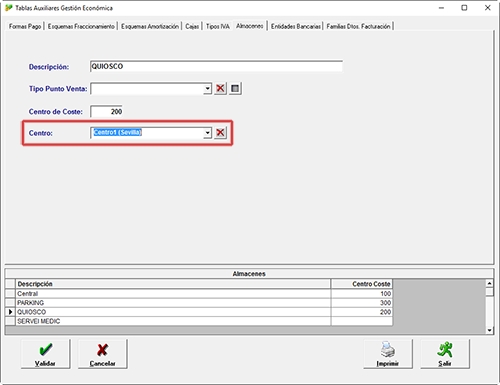Clear the Tipo Punto Venta selection
This screenshot has width=500, height=385.
coord(220,89)
